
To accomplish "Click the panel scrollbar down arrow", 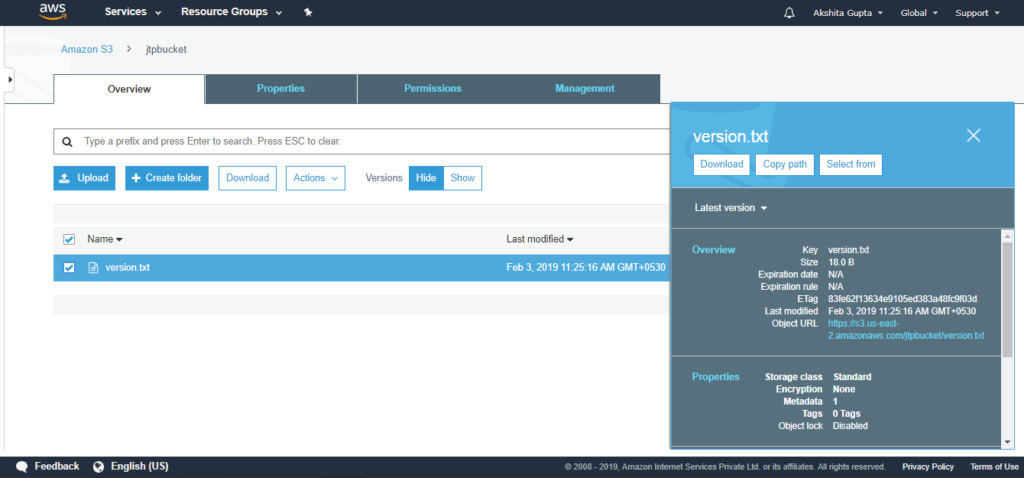I will [1007, 441].
